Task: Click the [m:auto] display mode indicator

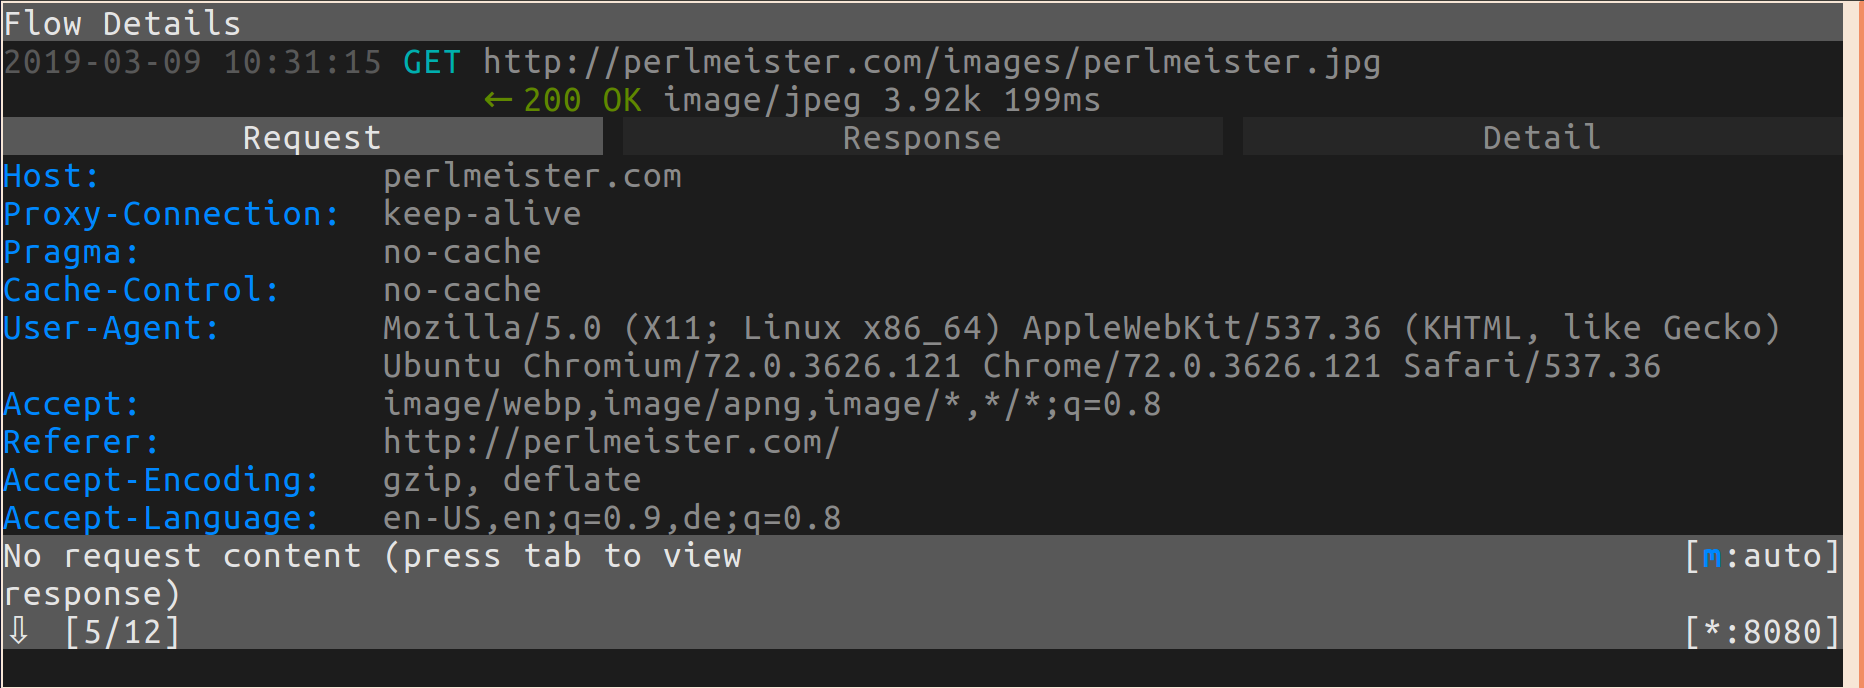Action: pyautogui.click(x=1762, y=556)
